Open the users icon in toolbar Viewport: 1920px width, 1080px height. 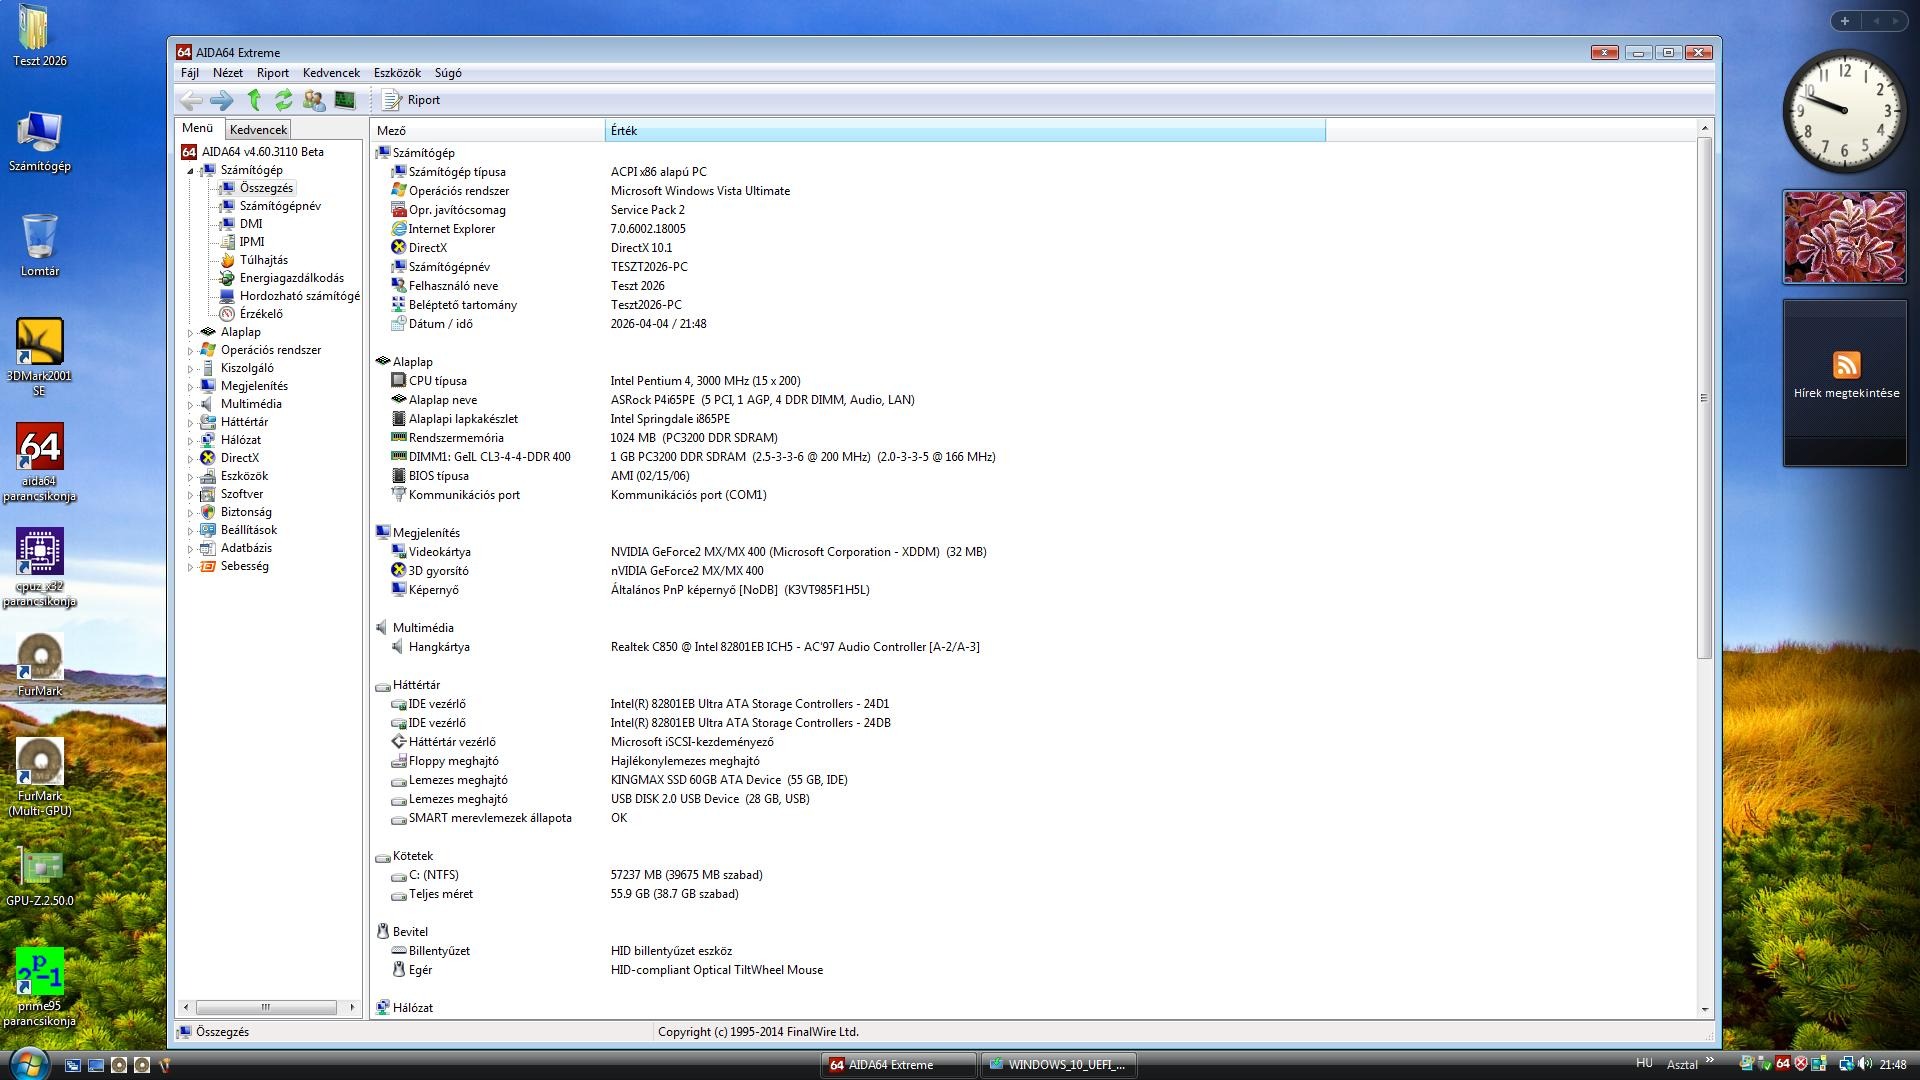click(x=314, y=100)
